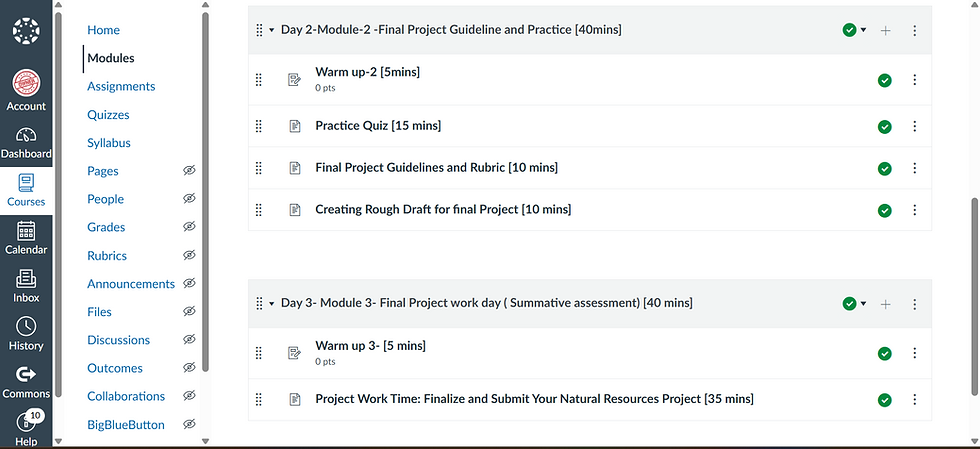Toggle publish for Creating Rough Draft item

pyautogui.click(x=884, y=210)
